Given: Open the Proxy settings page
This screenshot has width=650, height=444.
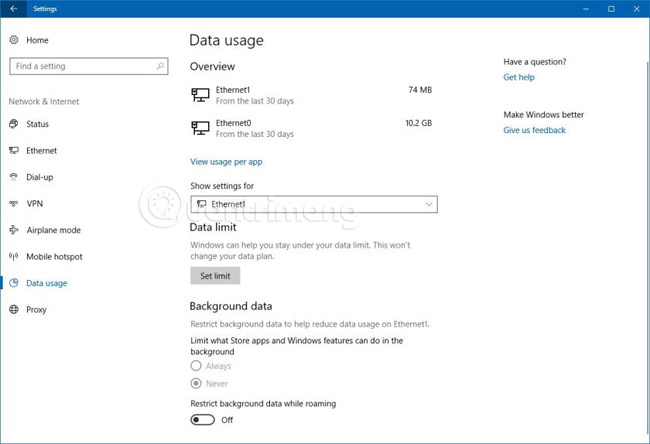Looking at the screenshot, I should pos(36,310).
